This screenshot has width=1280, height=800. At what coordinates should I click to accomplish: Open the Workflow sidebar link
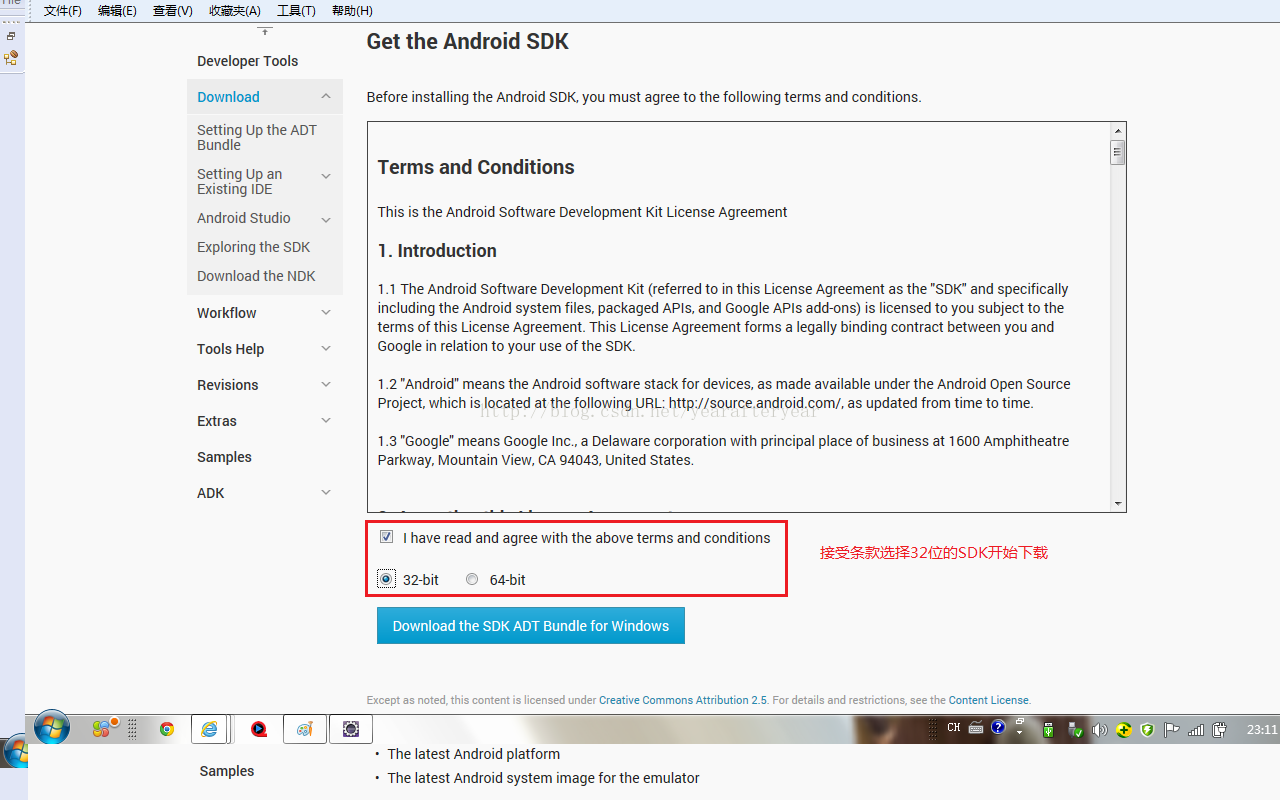click(x=227, y=313)
